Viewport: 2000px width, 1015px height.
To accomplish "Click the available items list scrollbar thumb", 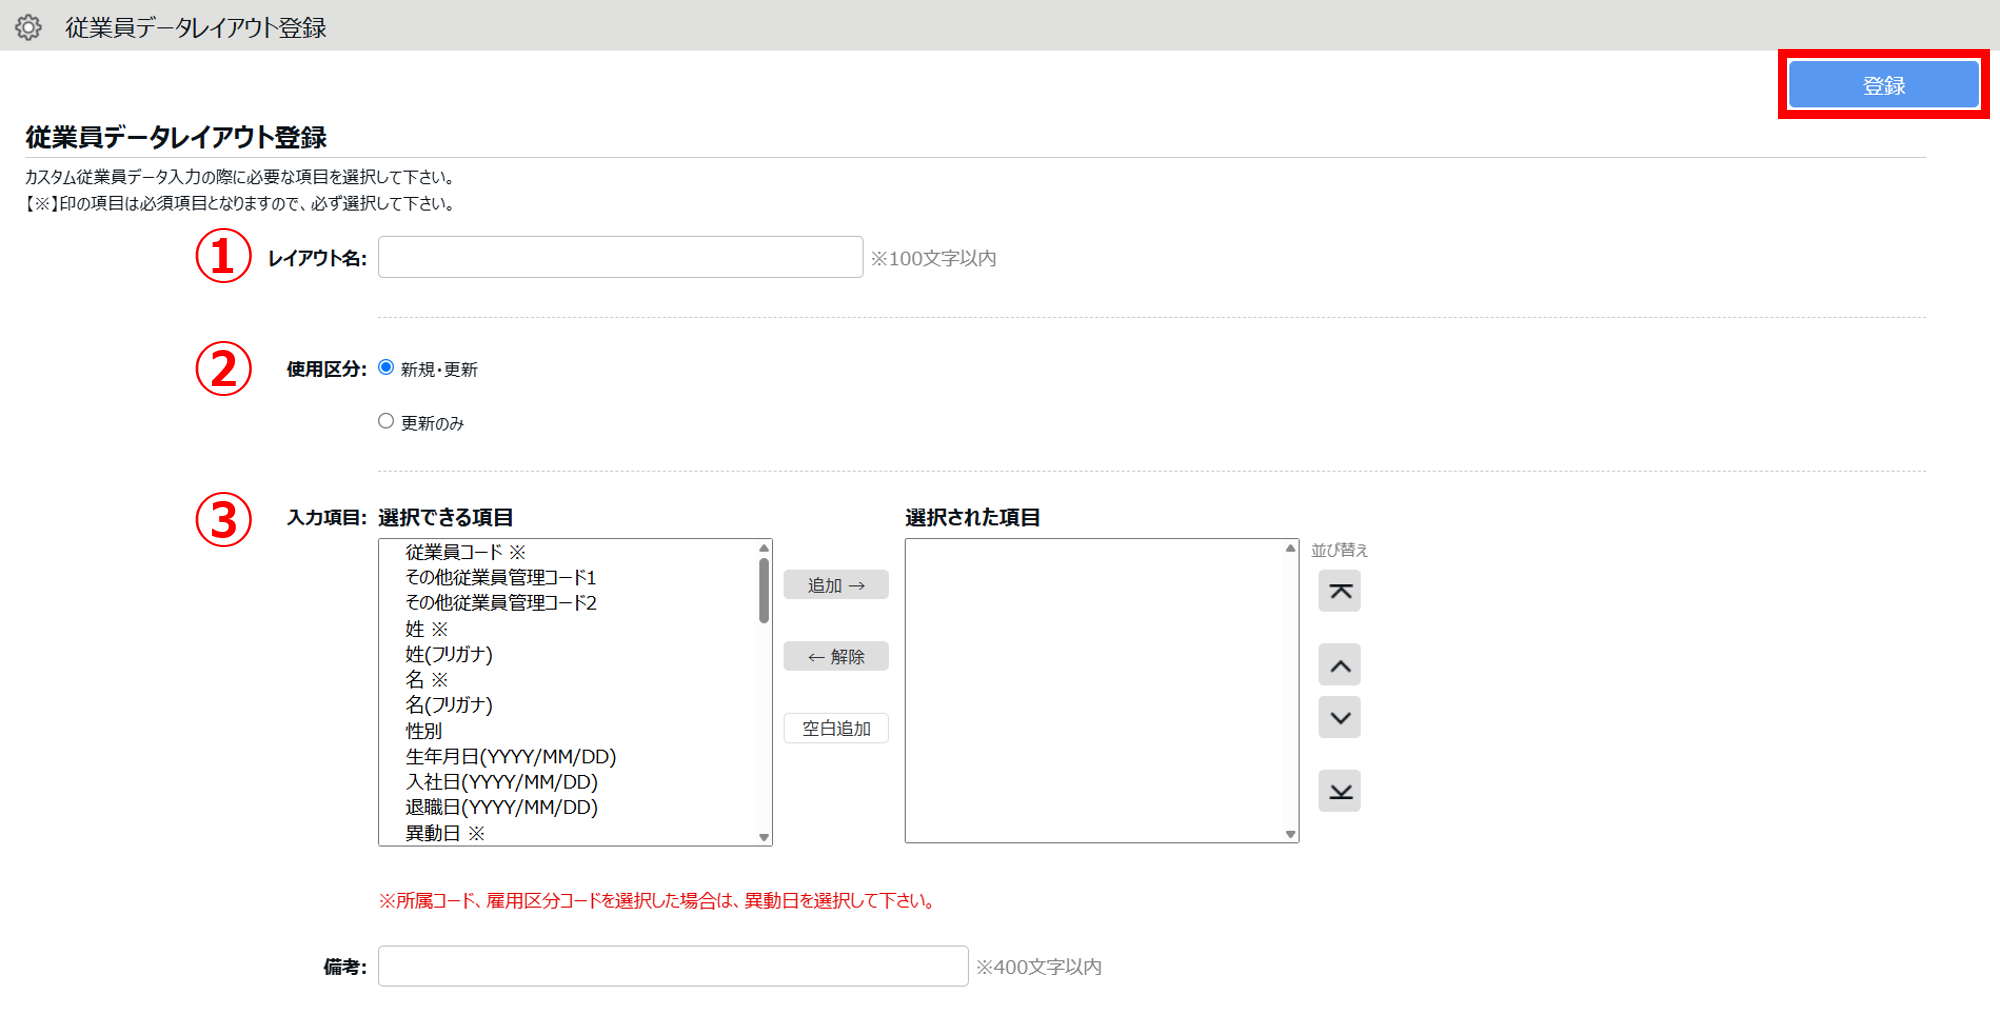I will pyautogui.click(x=764, y=590).
